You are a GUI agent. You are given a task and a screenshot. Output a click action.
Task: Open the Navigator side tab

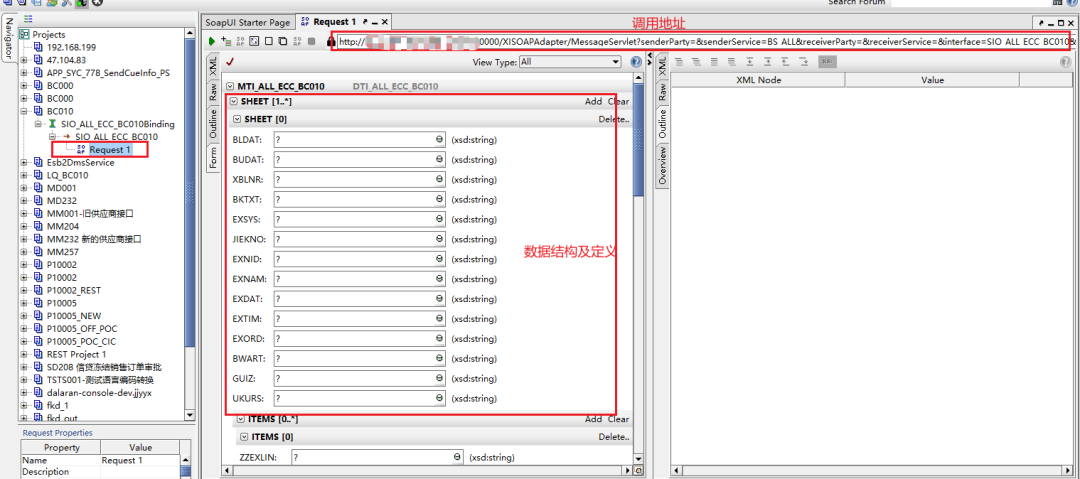(x=8, y=37)
